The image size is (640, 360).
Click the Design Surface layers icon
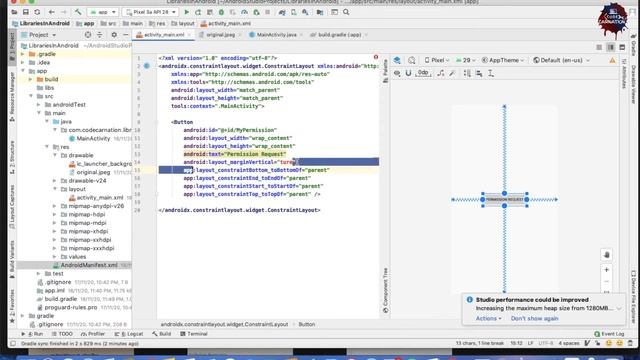click(397, 60)
